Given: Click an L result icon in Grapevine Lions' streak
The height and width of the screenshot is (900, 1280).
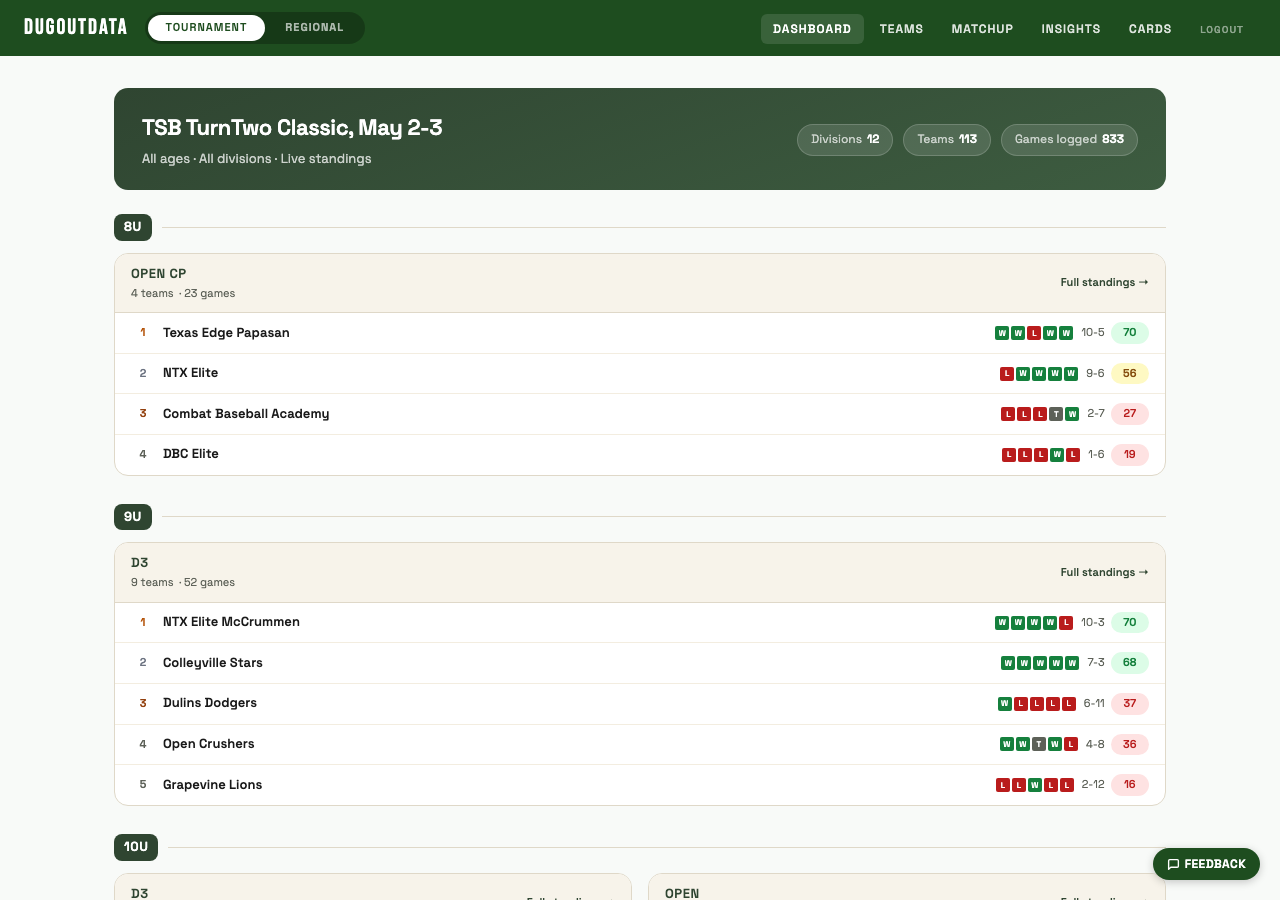Looking at the screenshot, I should (1003, 785).
